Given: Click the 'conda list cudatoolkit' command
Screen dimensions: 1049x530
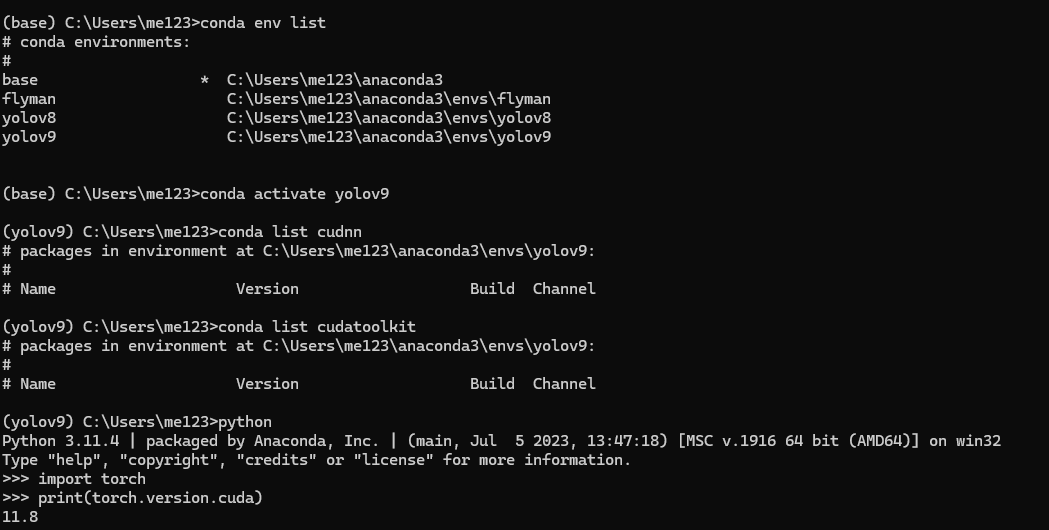Looking at the screenshot, I should 317,327.
